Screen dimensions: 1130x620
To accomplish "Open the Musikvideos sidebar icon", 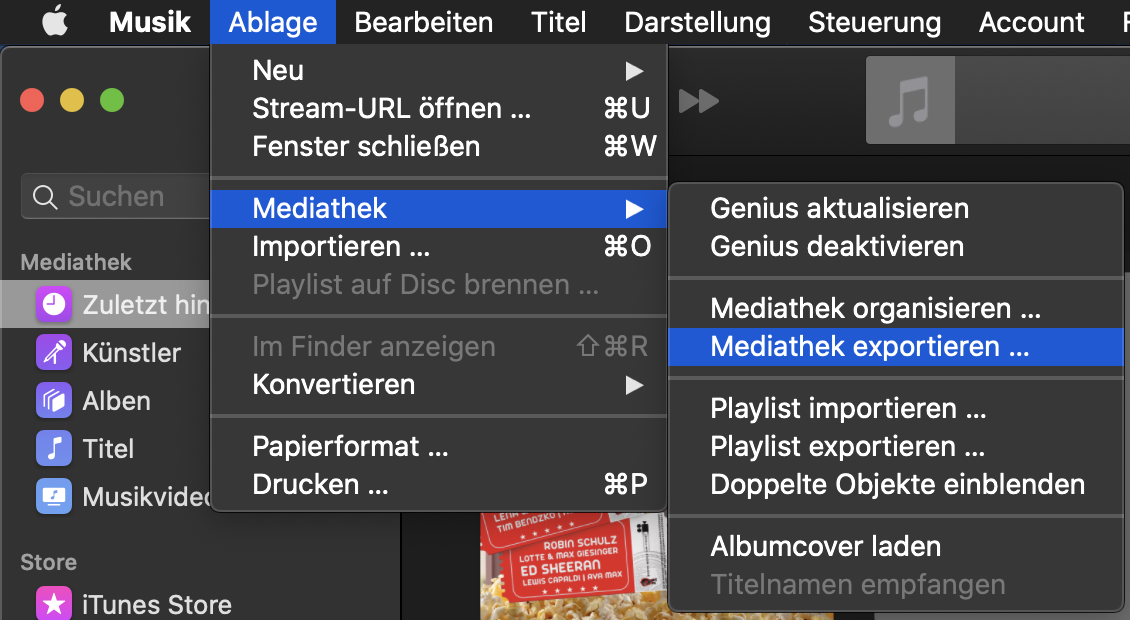I will coord(54,496).
